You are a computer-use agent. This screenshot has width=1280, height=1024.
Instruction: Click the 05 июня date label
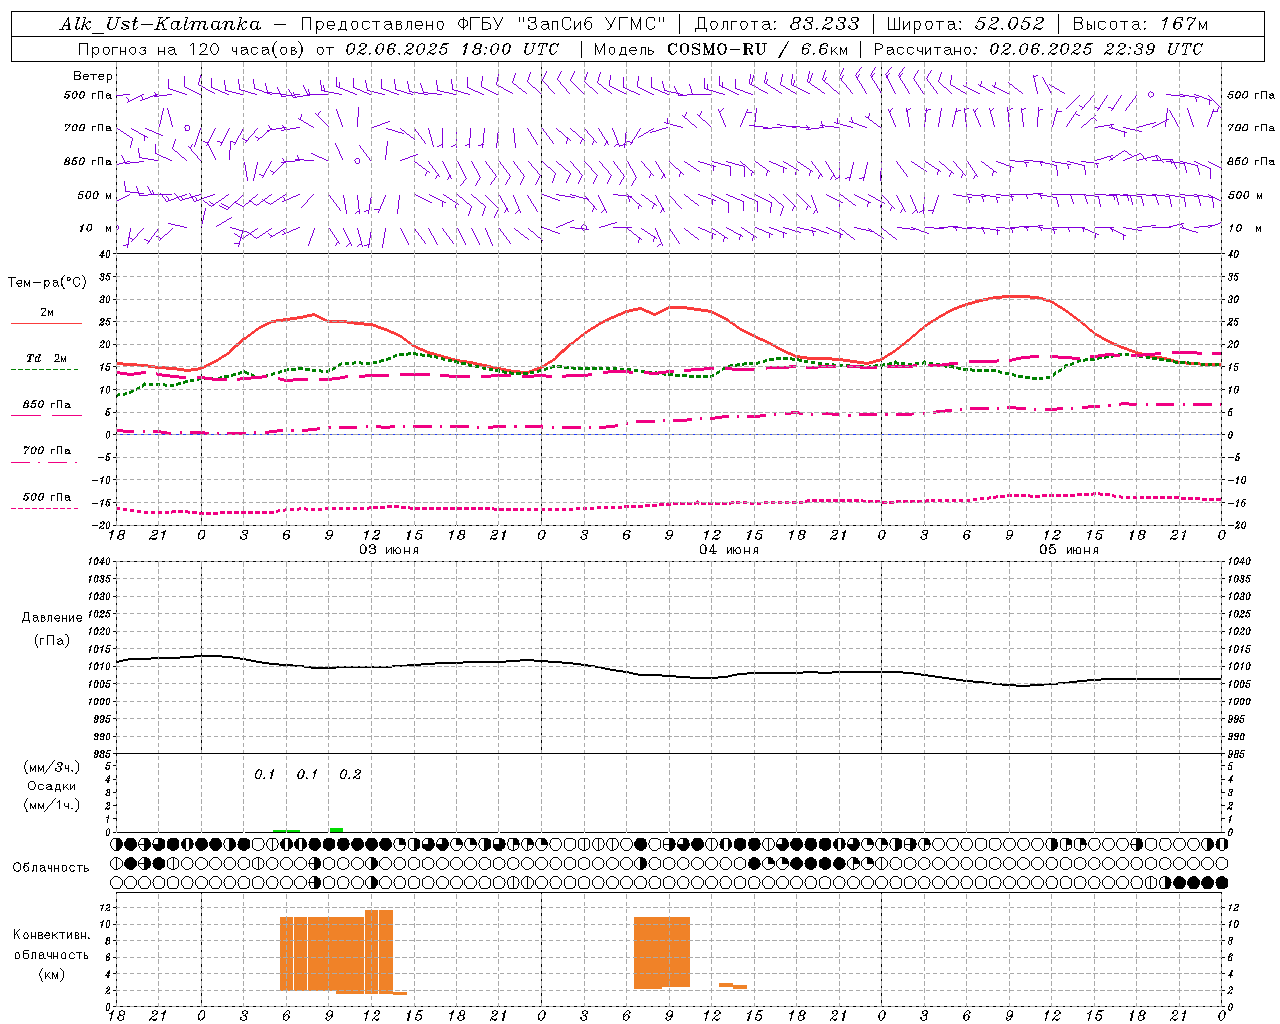pos(1069,550)
